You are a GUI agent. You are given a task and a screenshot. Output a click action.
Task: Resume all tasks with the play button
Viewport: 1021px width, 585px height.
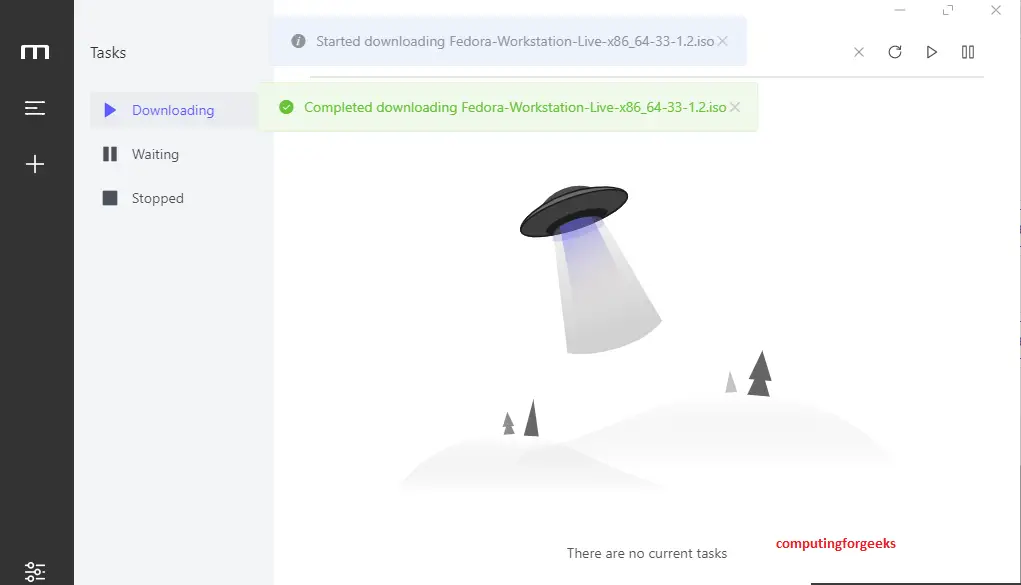pyautogui.click(x=931, y=52)
